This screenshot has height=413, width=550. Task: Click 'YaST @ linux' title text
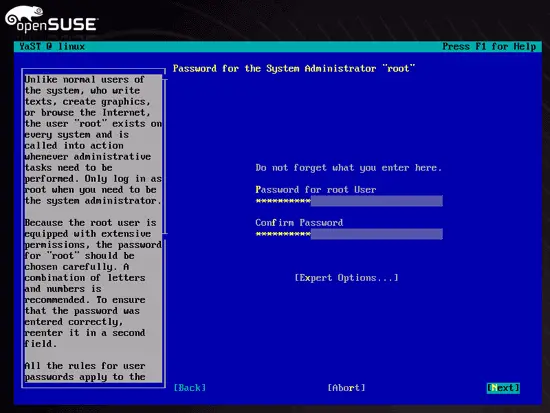click(52, 46)
